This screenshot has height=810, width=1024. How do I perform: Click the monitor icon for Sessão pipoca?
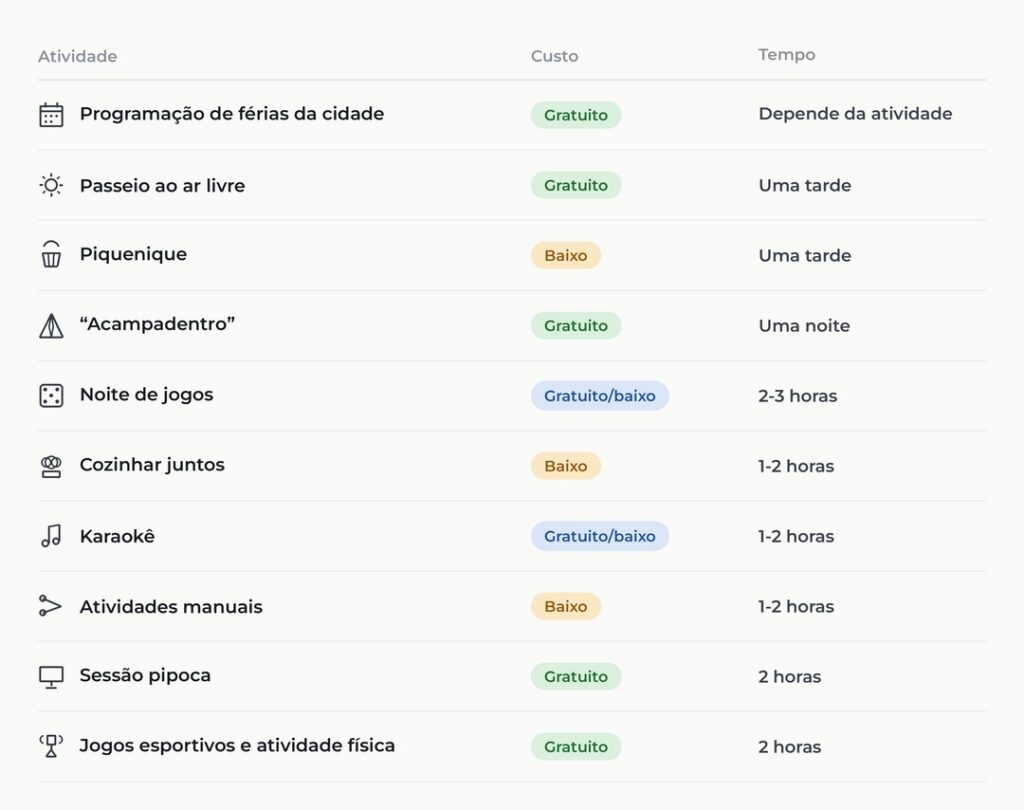pyautogui.click(x=51, y=677)
